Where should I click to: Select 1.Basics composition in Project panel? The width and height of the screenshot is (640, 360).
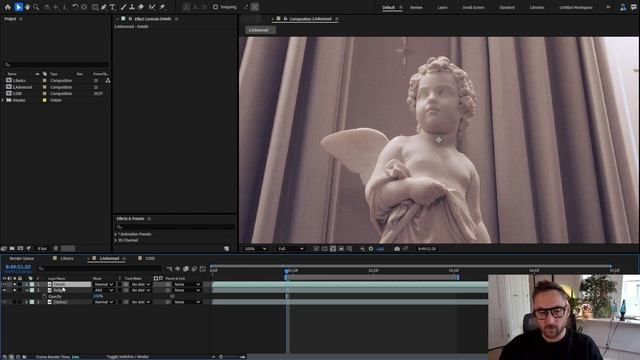19,80
